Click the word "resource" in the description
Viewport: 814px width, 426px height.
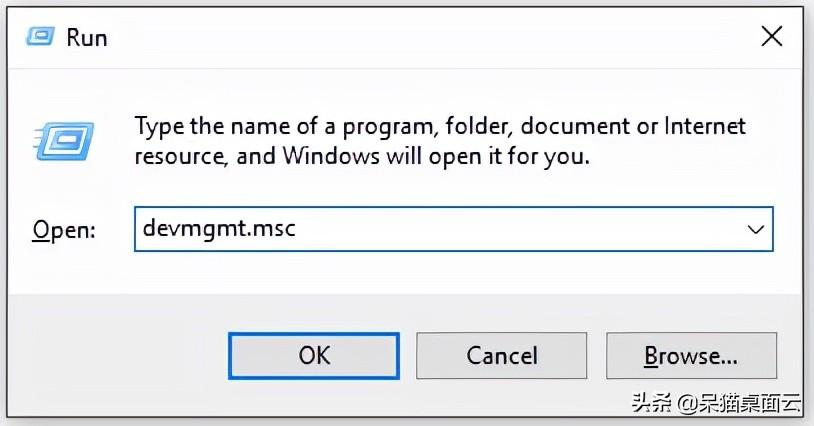point(181,157)
